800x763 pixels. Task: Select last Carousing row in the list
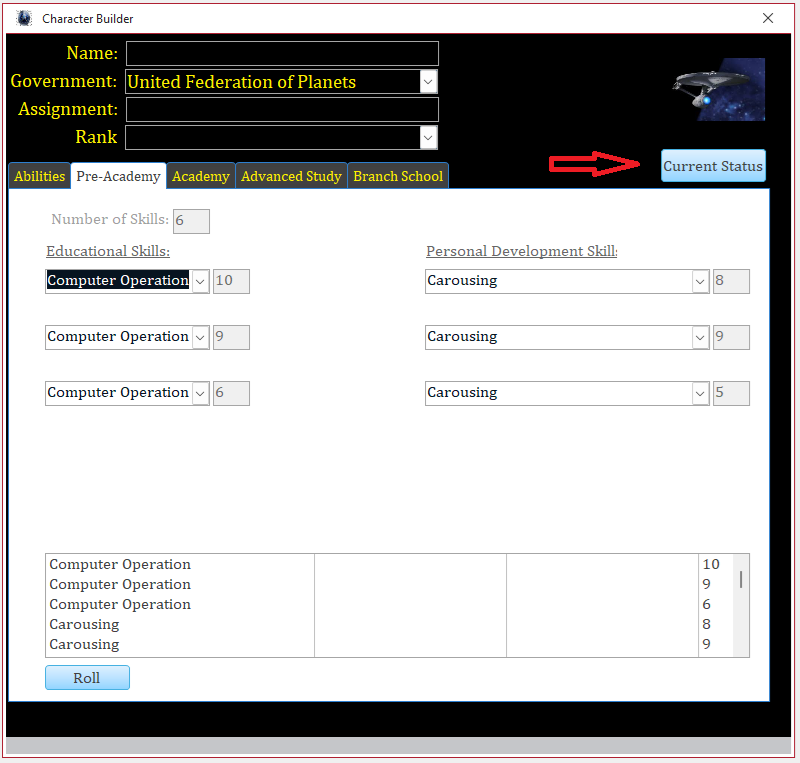point(389,644)
